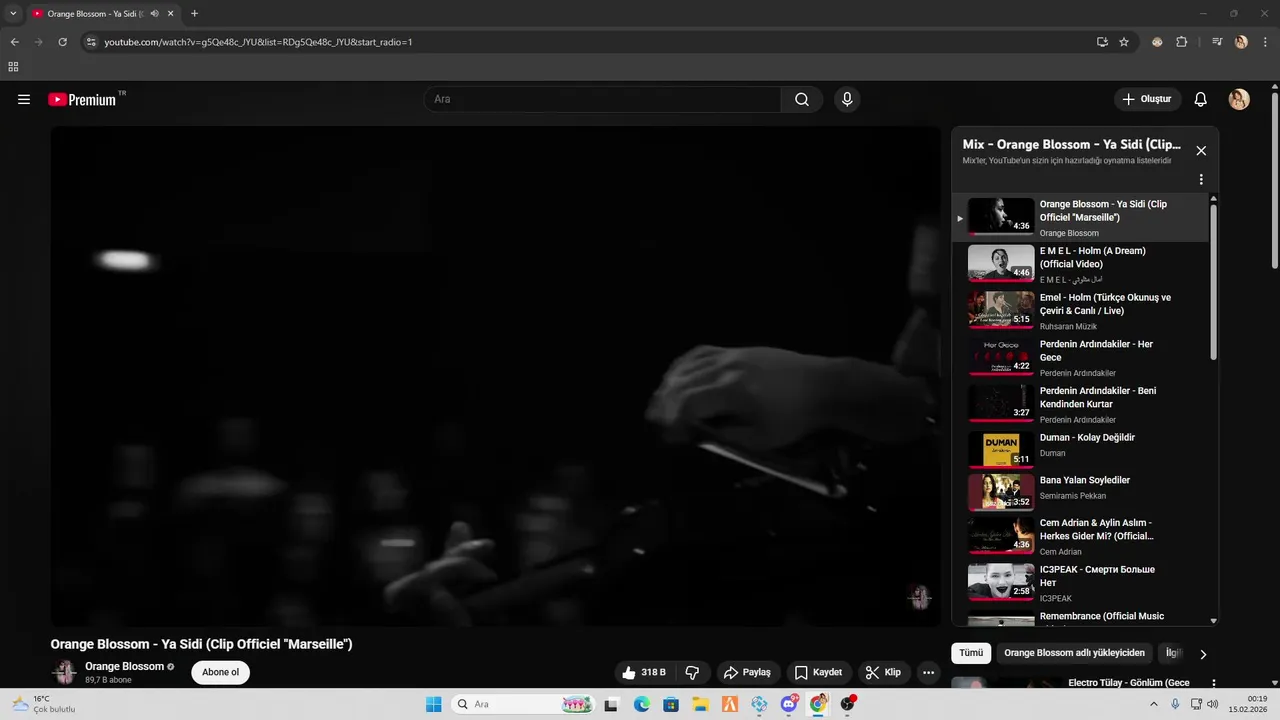Open the YouTube guide hamburger menu
The width and height of the screenshot is (1280, 720).
24,99
